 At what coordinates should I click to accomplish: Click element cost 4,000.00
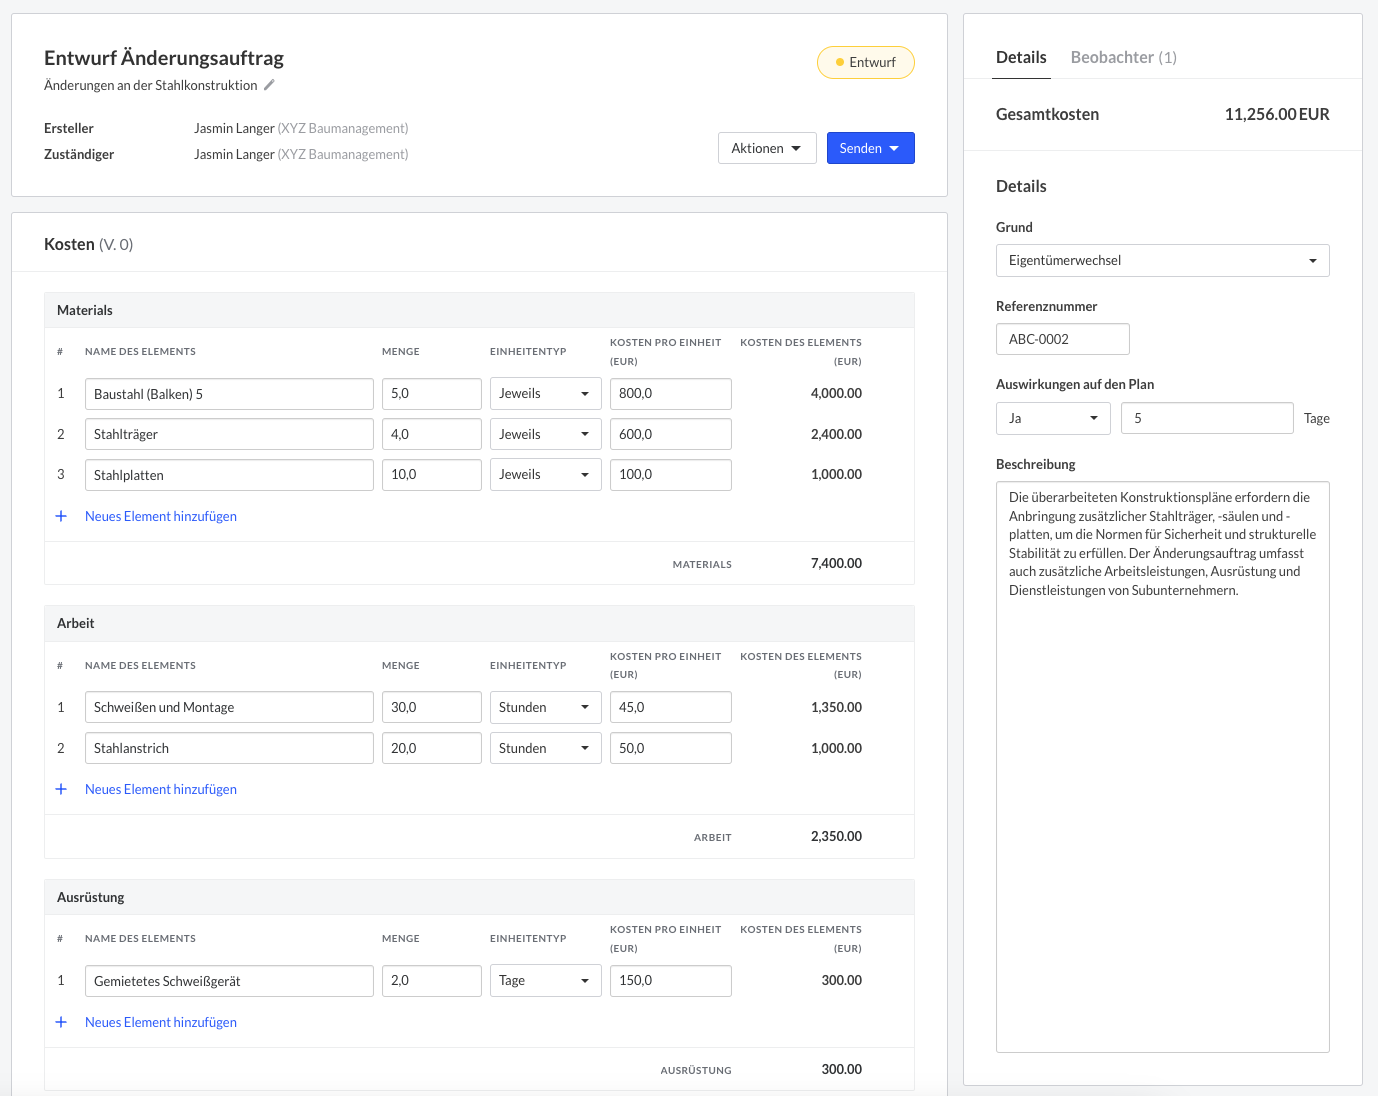click(836, 394)
